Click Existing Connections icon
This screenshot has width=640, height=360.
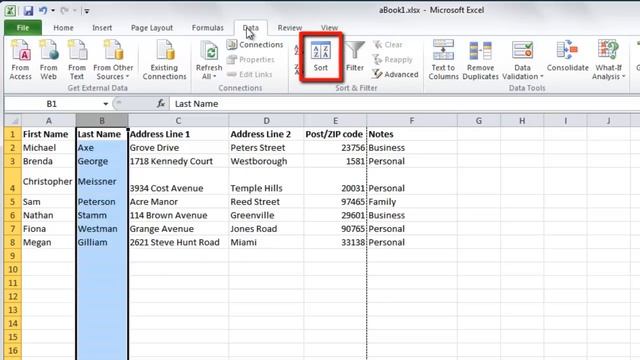click(164, 60)
